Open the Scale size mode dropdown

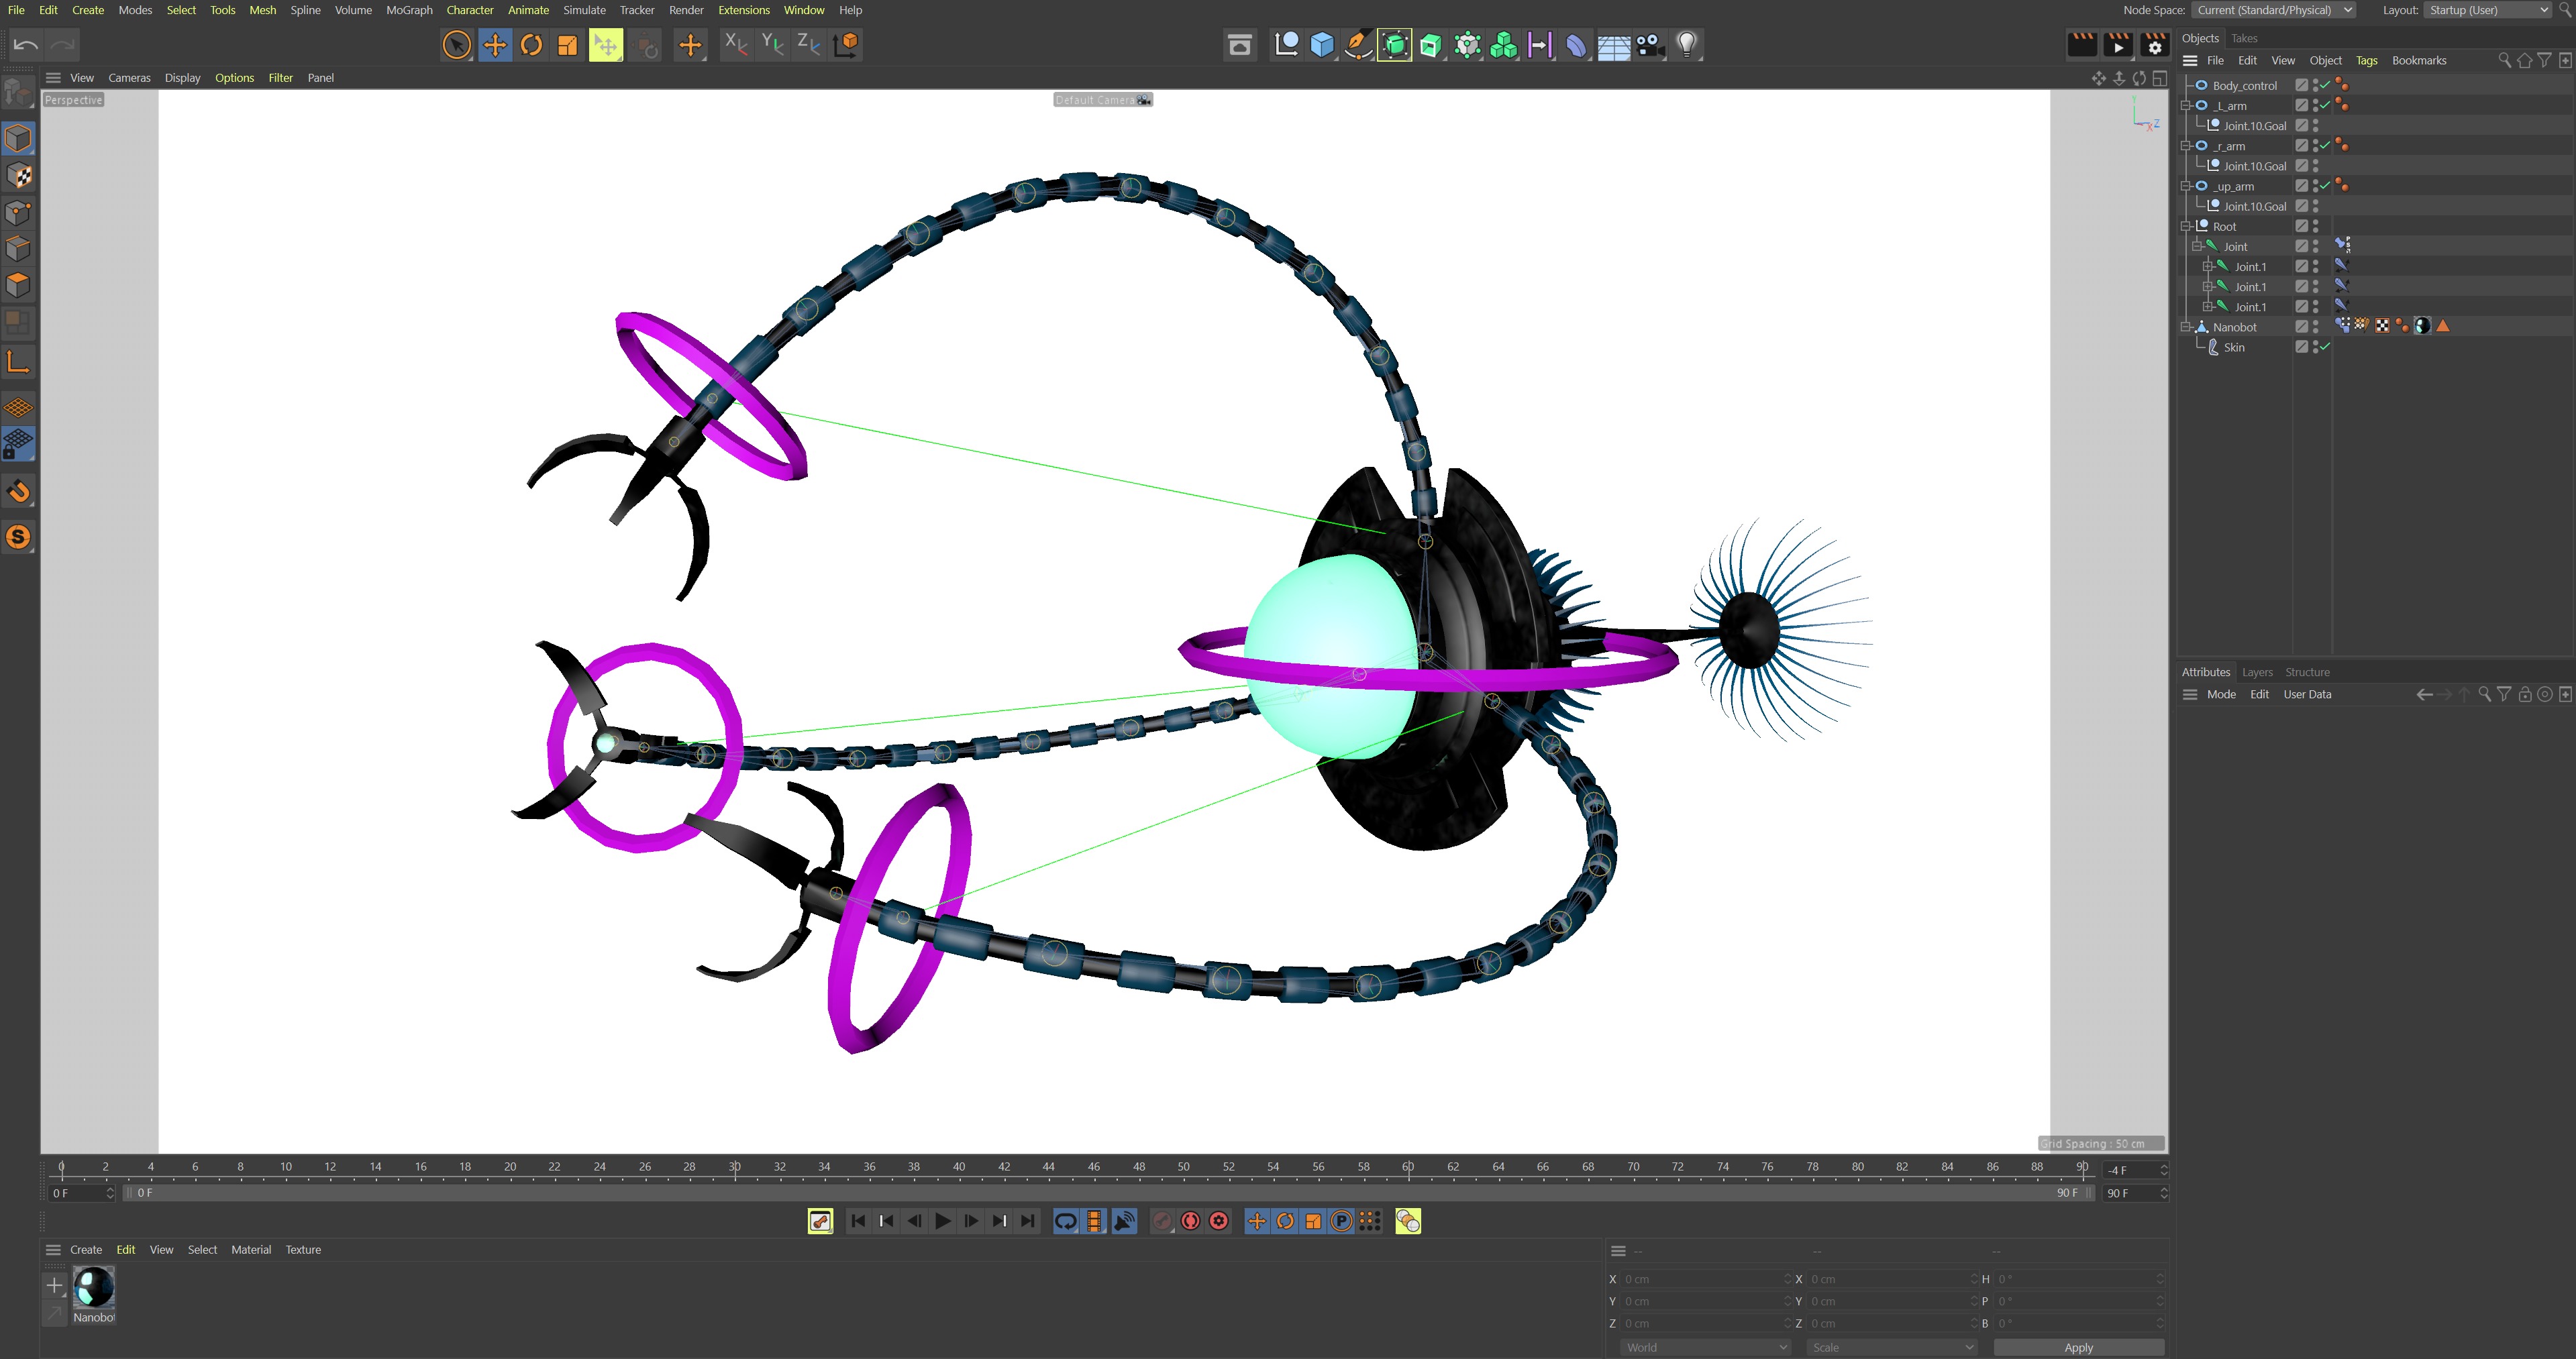pos(1892,1347)
